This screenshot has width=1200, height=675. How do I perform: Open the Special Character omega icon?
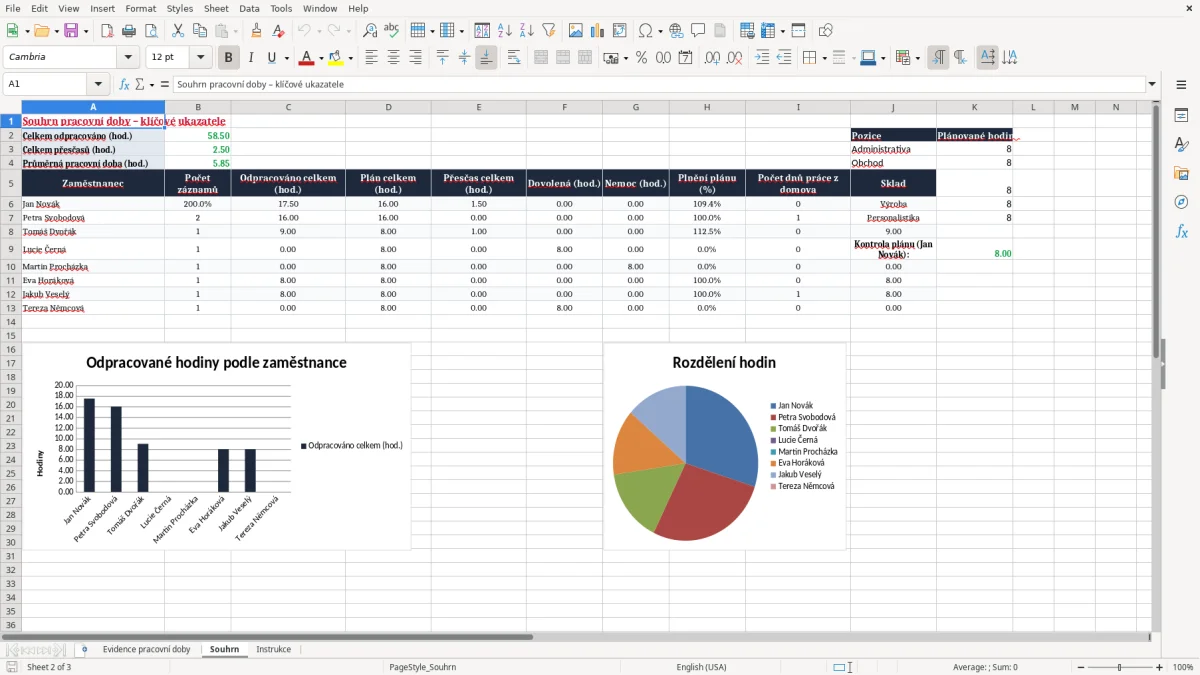(646, 31)
